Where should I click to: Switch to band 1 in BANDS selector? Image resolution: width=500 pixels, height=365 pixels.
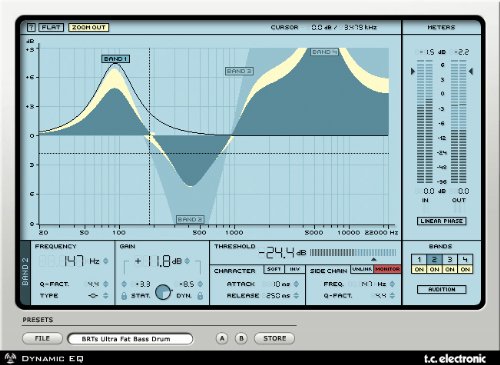419,259
